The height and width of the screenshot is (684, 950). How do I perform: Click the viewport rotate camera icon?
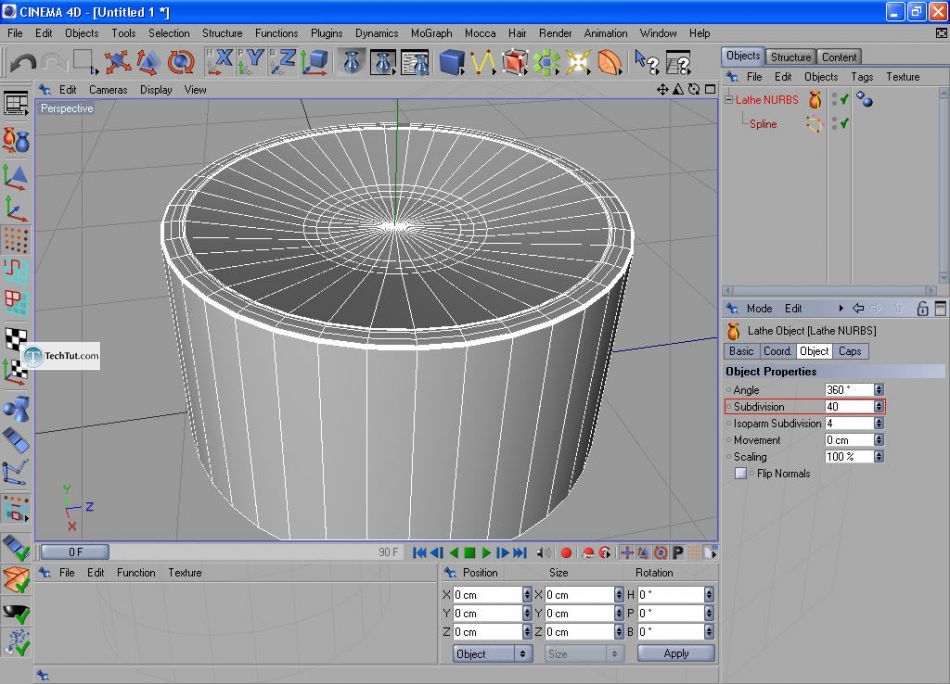694,90
